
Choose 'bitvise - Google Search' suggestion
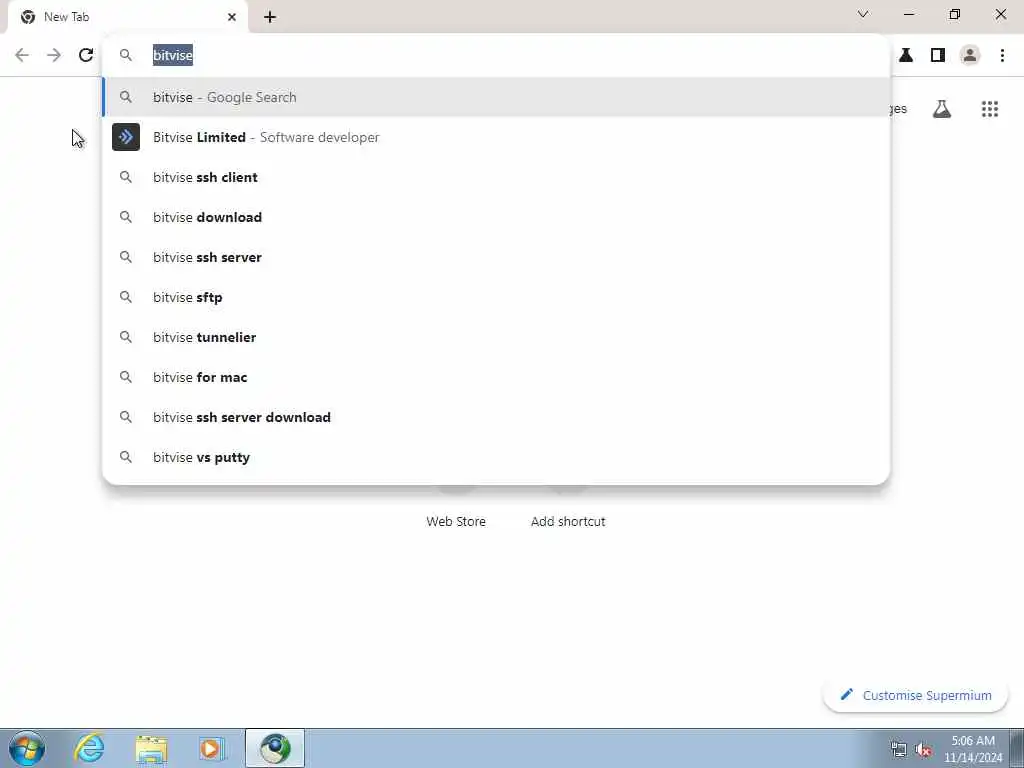pyautogui.click(x=496, y=97)
